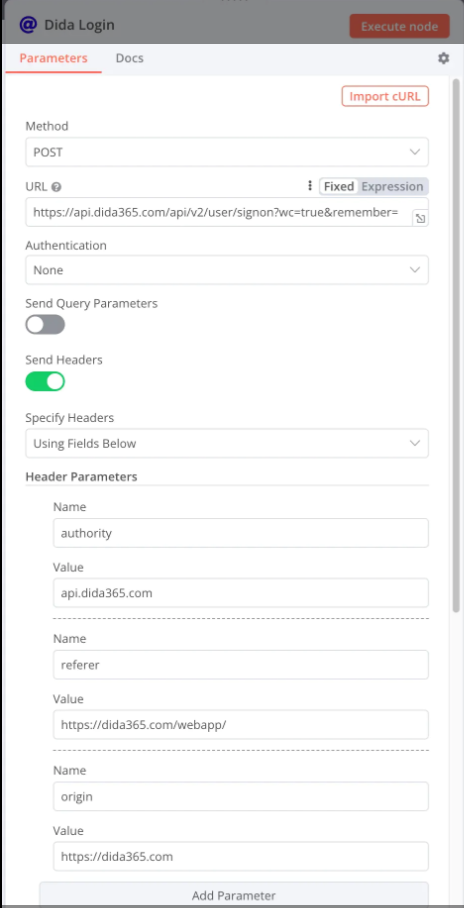Click the Add Parameter button
Screen dimensions: 464x908
coord(234,895)
